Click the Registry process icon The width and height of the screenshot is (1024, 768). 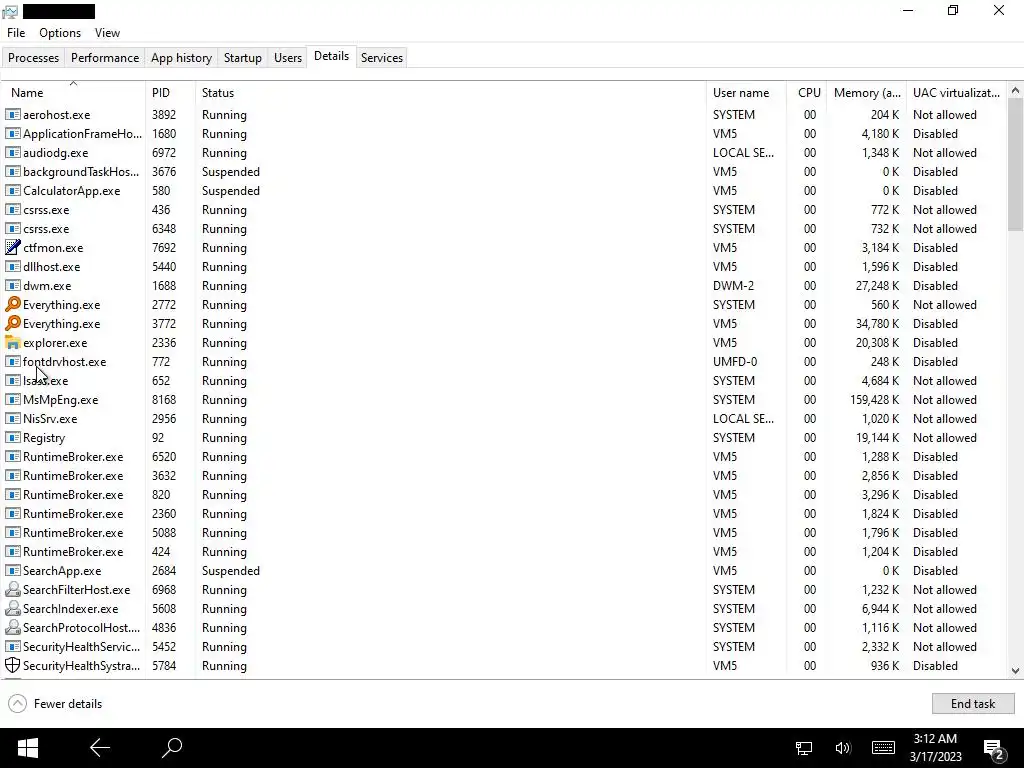coord(12,438)
